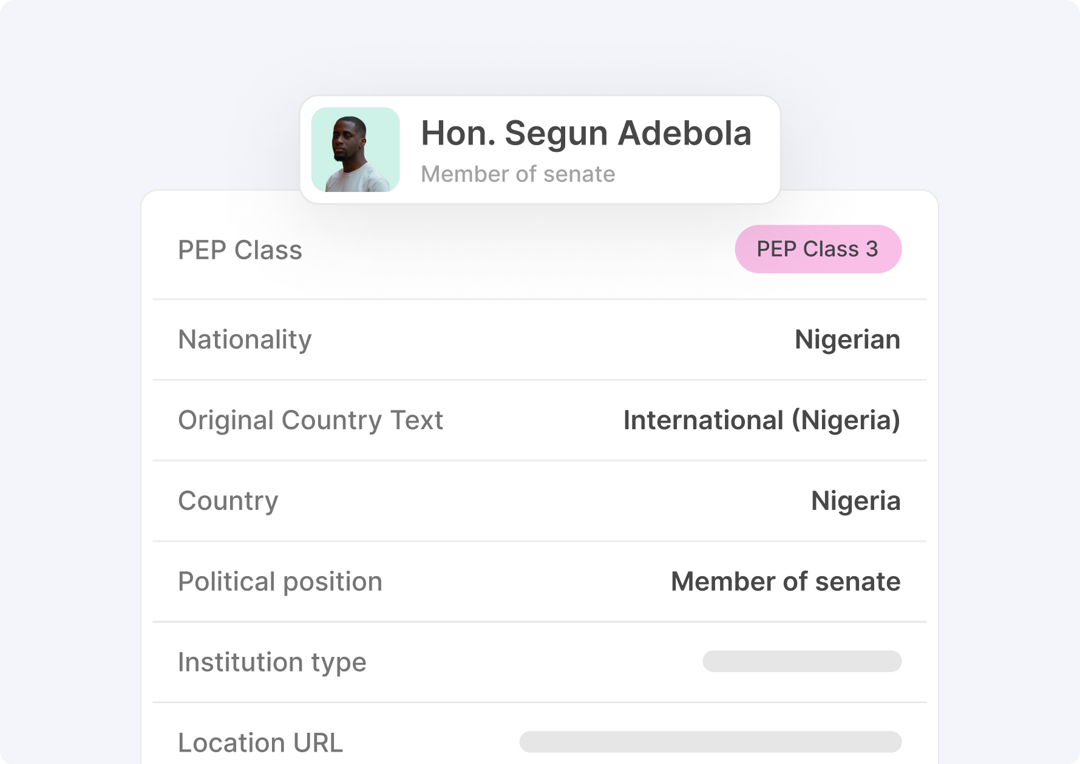
Task: Click the Nationality field label
Action: (245, 340)
